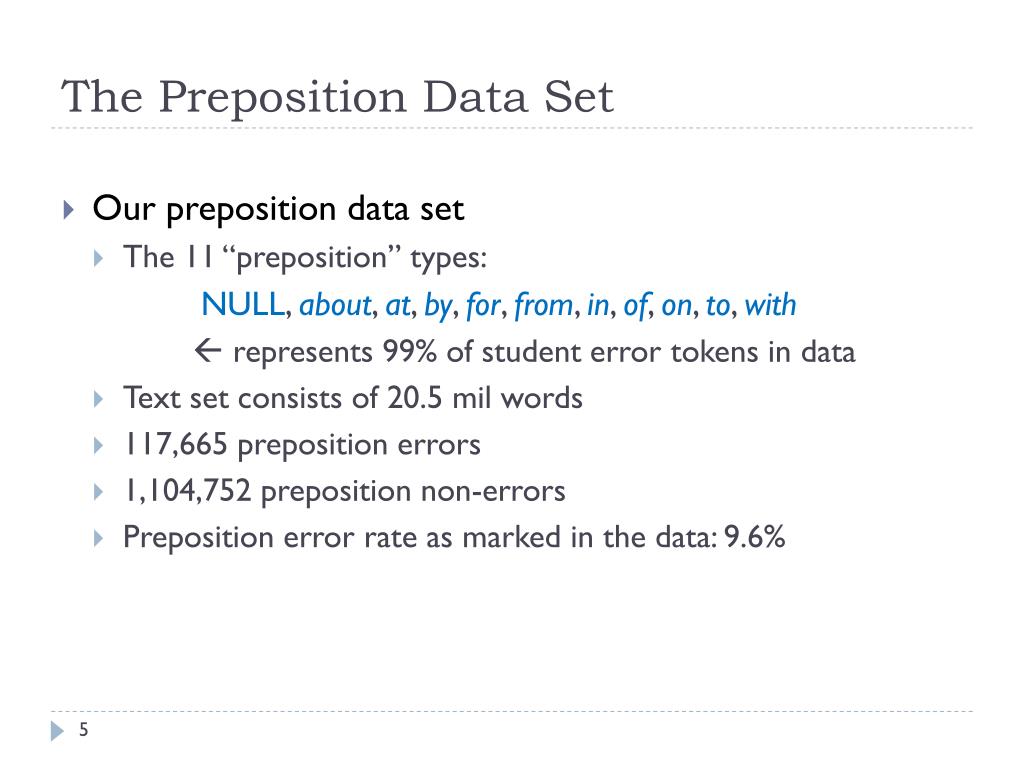Click the triangle bullet before 'Our preposition data set'
This screenshot has height=768, width=1024.
pyautogui.click(x=69, y=210)
